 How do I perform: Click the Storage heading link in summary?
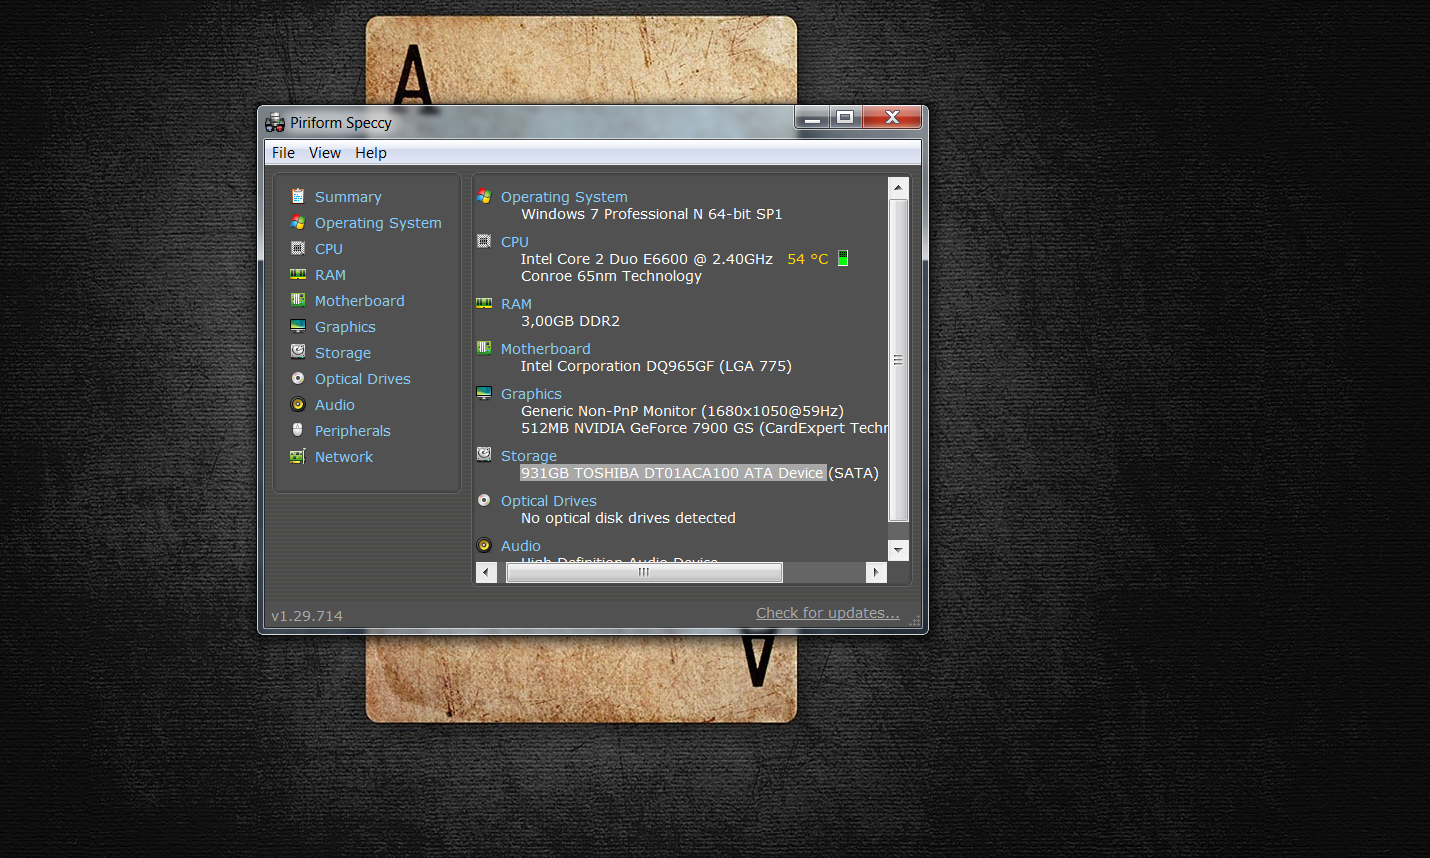(529, 456)
